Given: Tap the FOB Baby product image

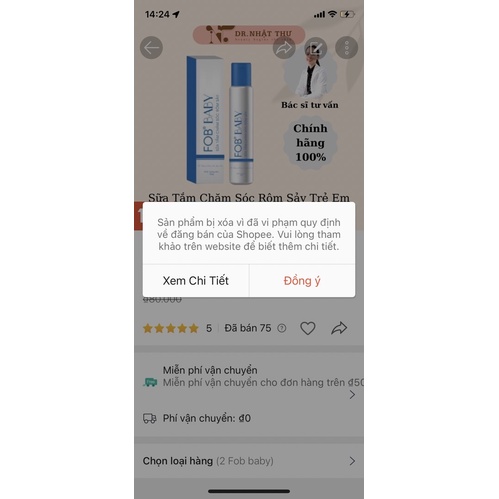Looking at the screenshot, I should click(x=220, y=121).
